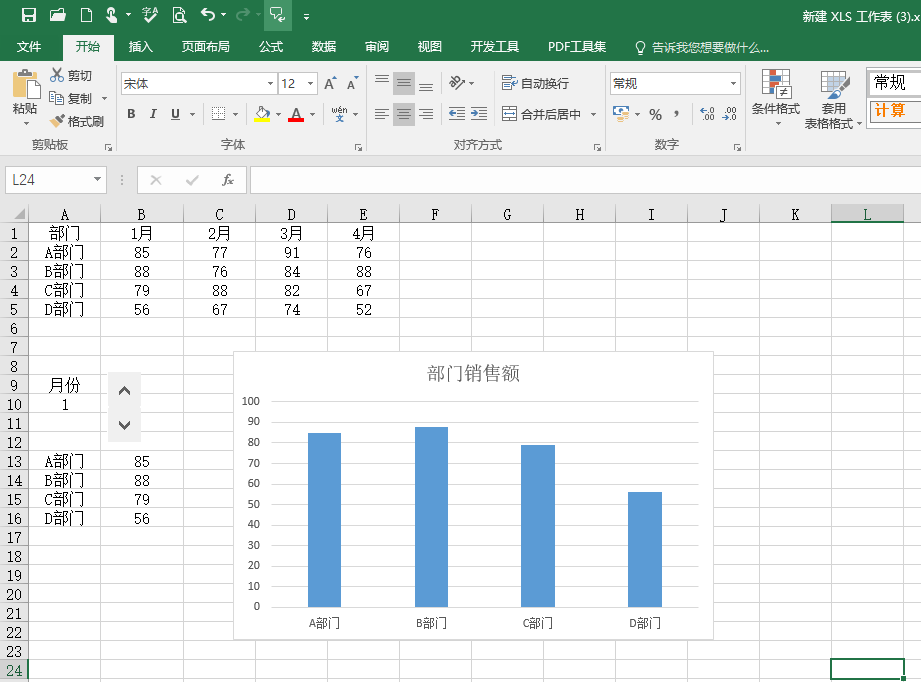Toggle center horizontal alignment
Screen dimensions: 921x682
coord(404,114)
